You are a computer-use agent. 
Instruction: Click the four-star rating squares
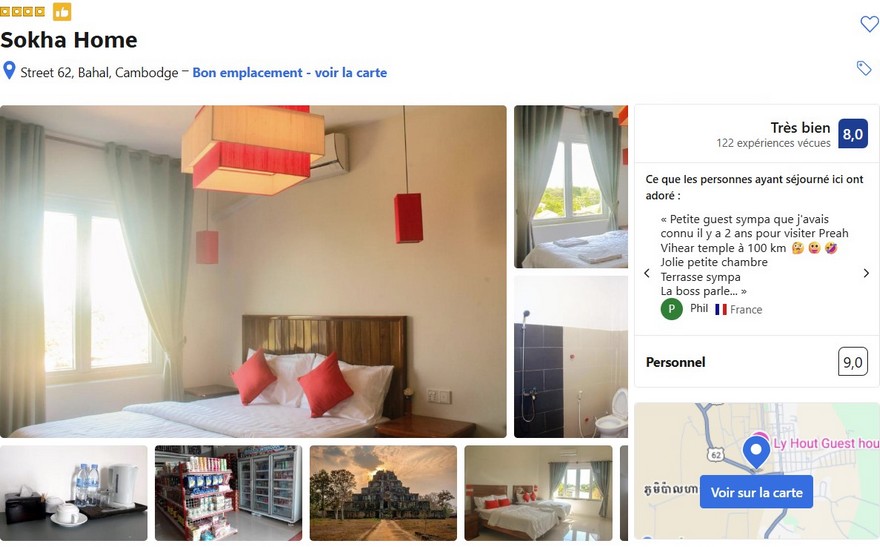coord(22,12)
